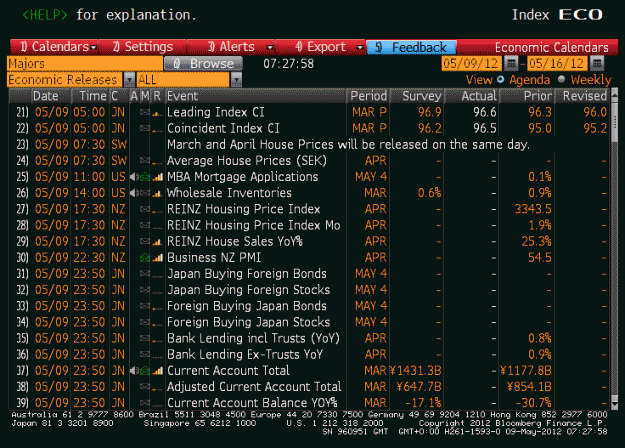Expand the ALL filter dropdown arrow

237,80
